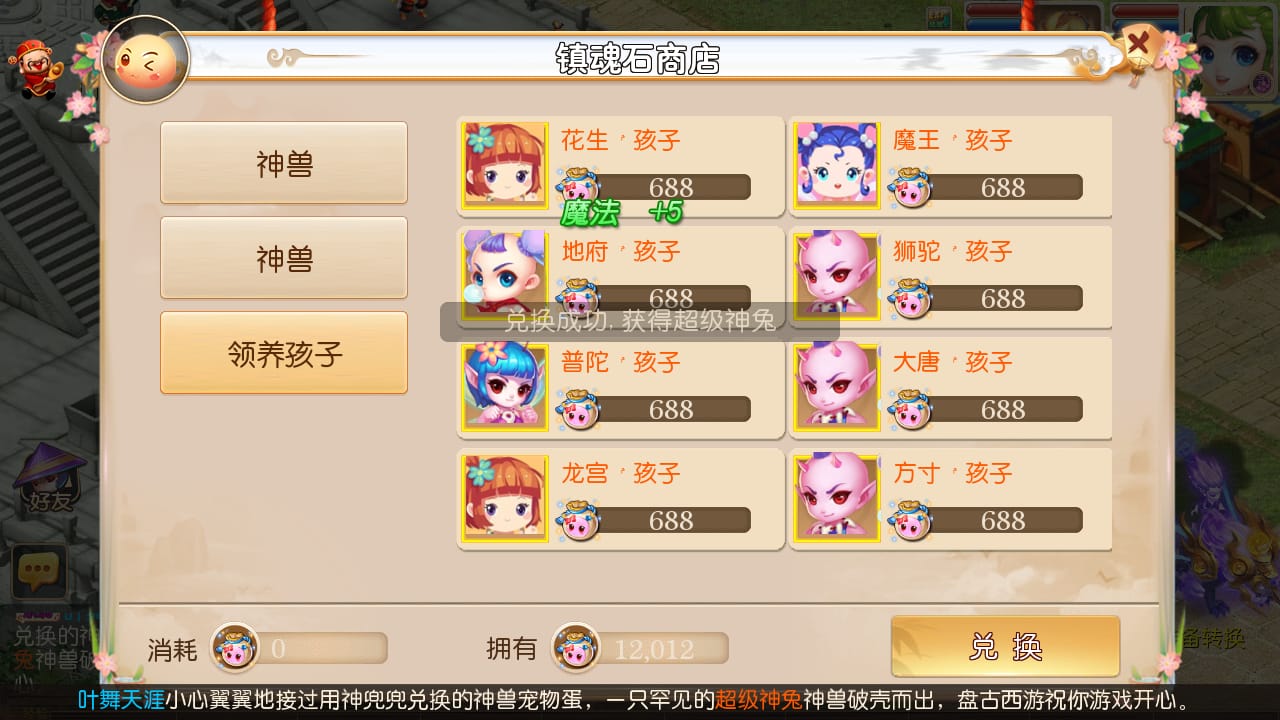The height and width of the screenshot is (720, 1280).
Task: Select the 花生 孩子 avatar portrait
Action: pyautogui.click(x=505, y=166)
